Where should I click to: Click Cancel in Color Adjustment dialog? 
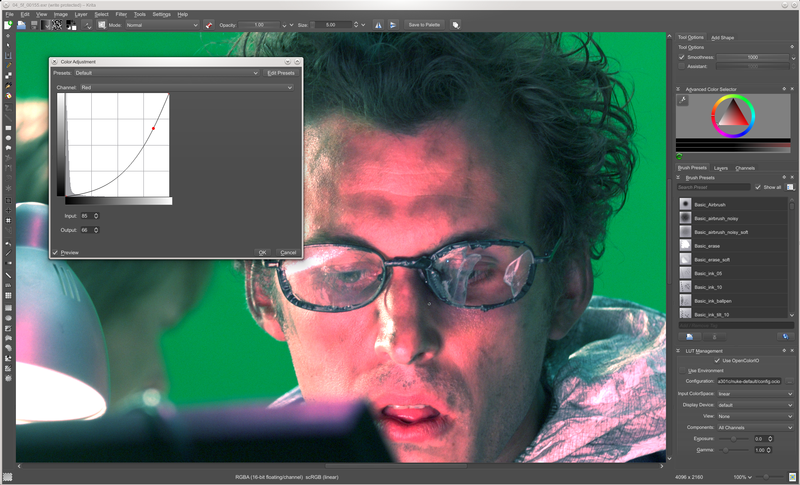288,252
